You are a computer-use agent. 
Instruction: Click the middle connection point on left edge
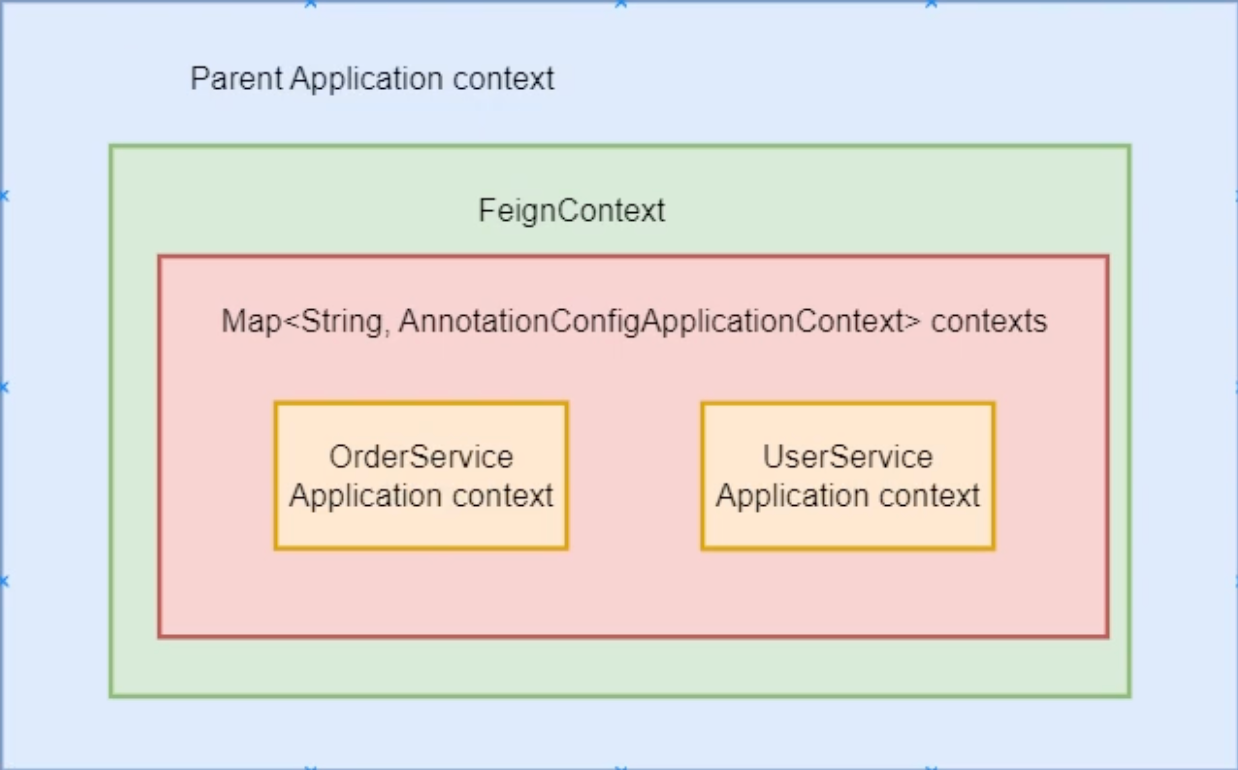click(x=4, y=387)
